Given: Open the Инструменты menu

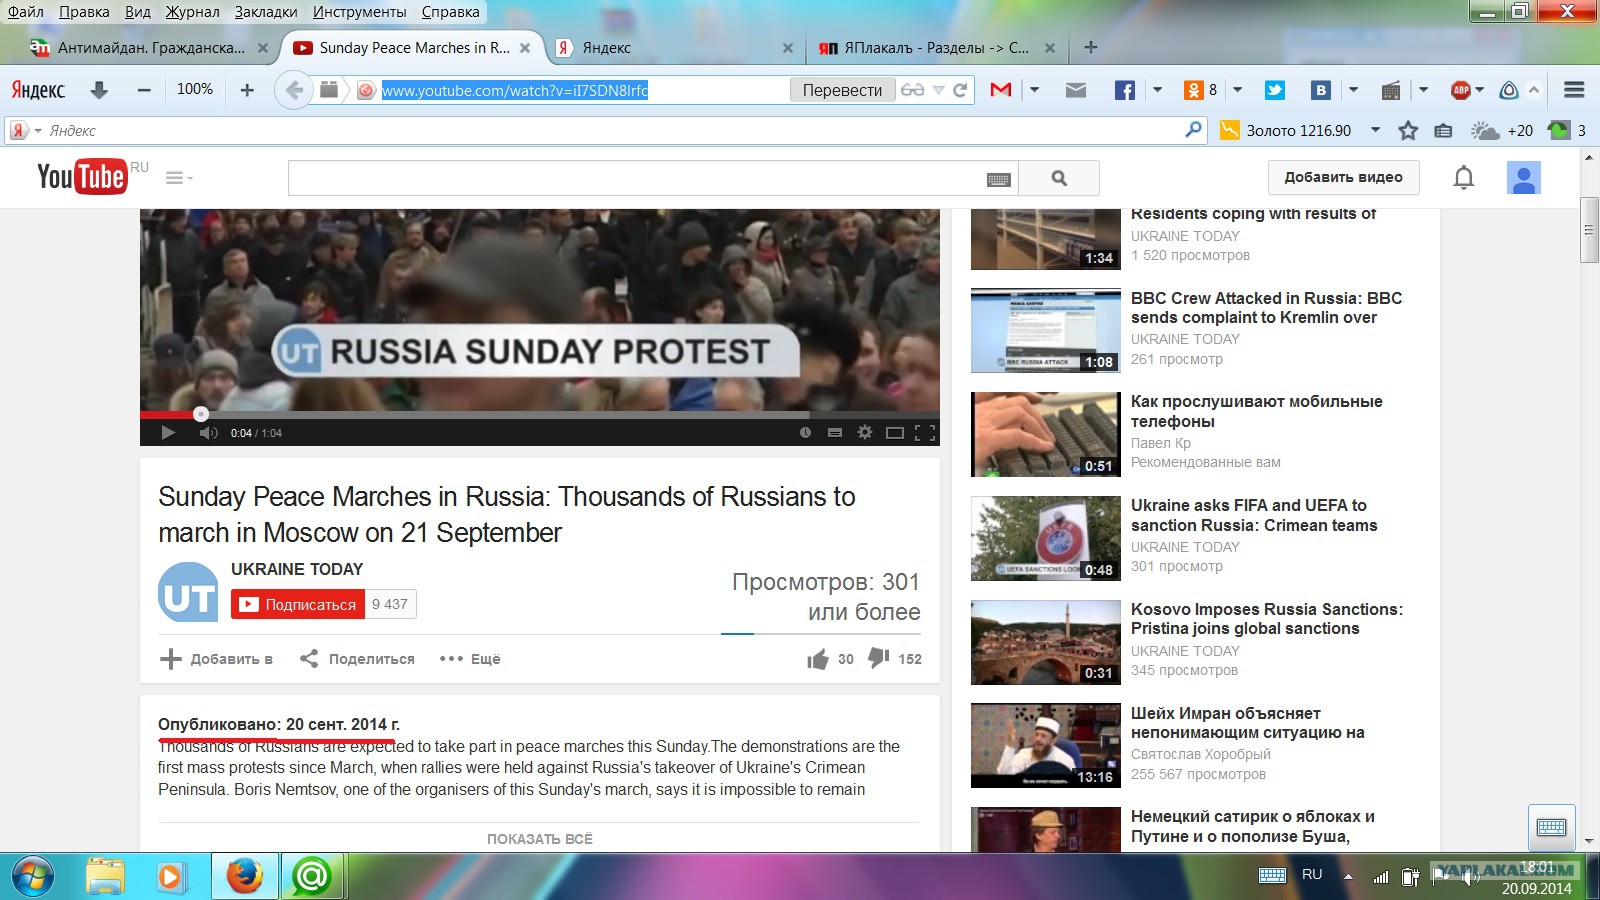Looking at the screenshot, I should coord(359,12).
